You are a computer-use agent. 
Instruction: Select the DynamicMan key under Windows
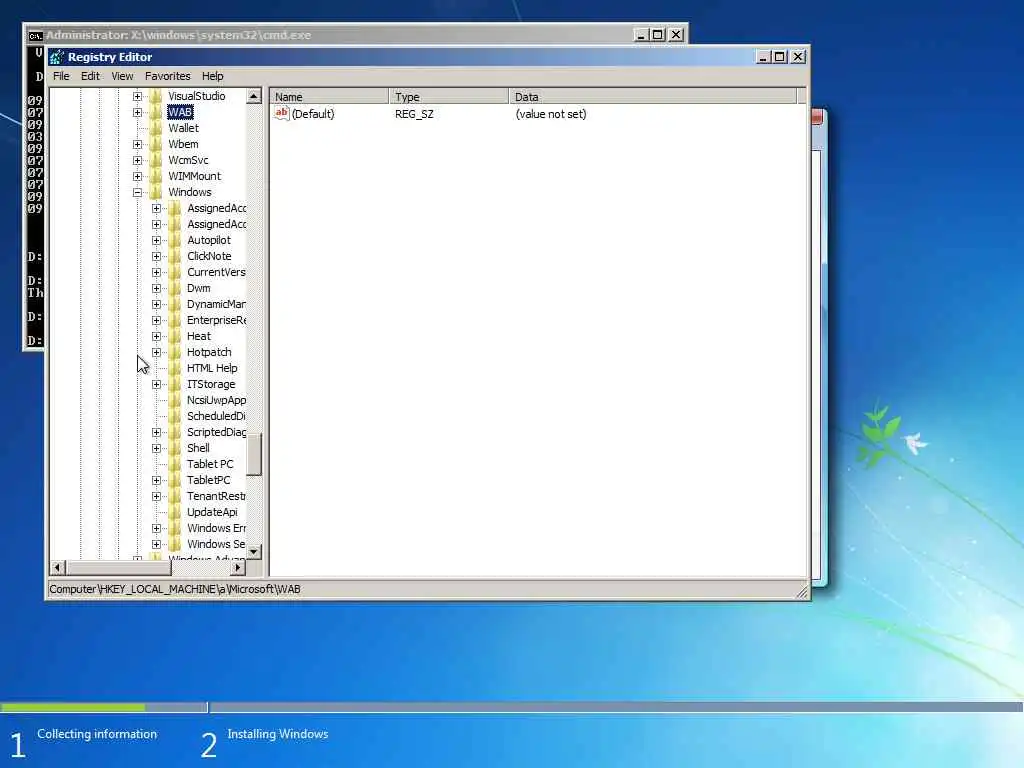tap(216, 304)
